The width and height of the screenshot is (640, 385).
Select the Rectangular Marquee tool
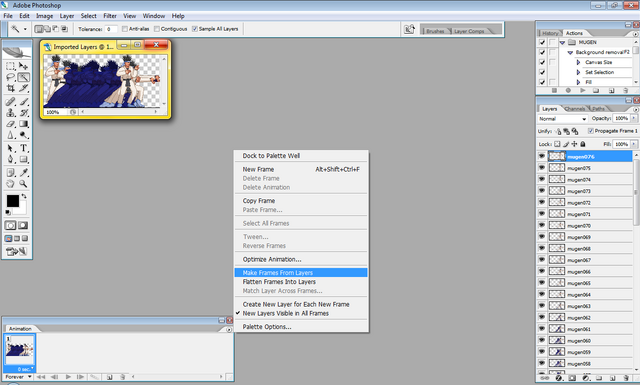(11, 66)
